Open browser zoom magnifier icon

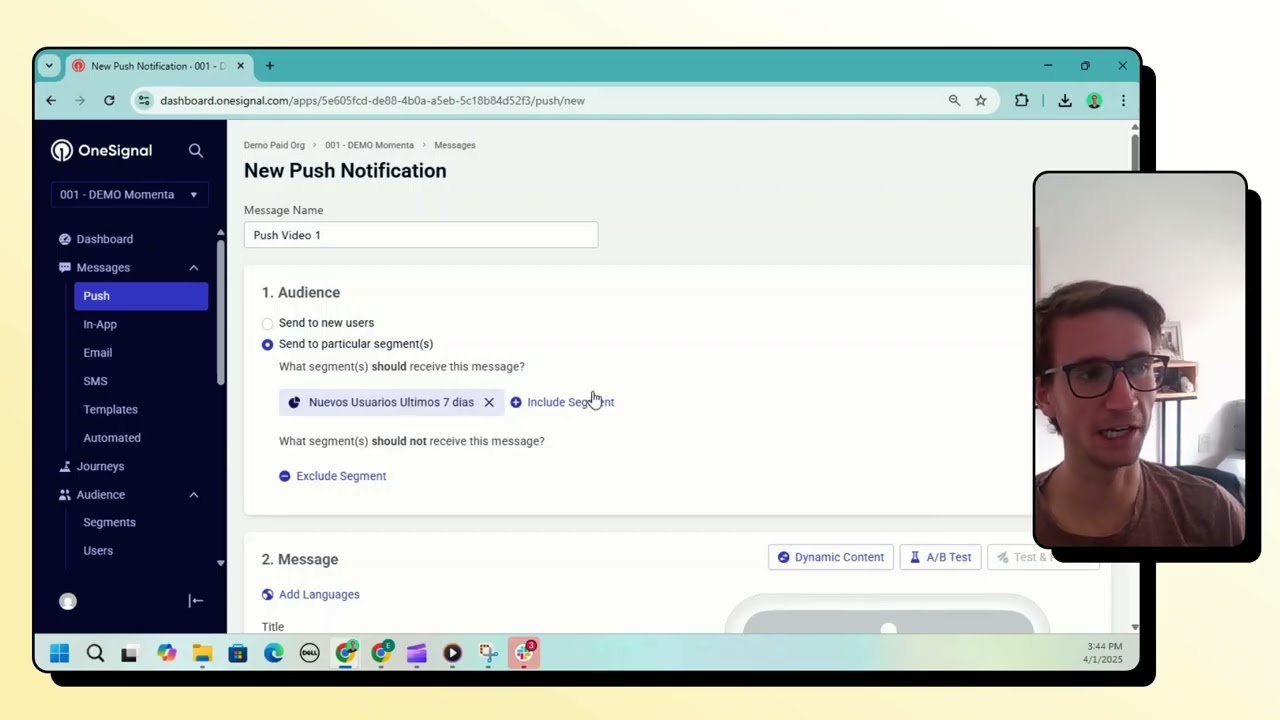954,100
